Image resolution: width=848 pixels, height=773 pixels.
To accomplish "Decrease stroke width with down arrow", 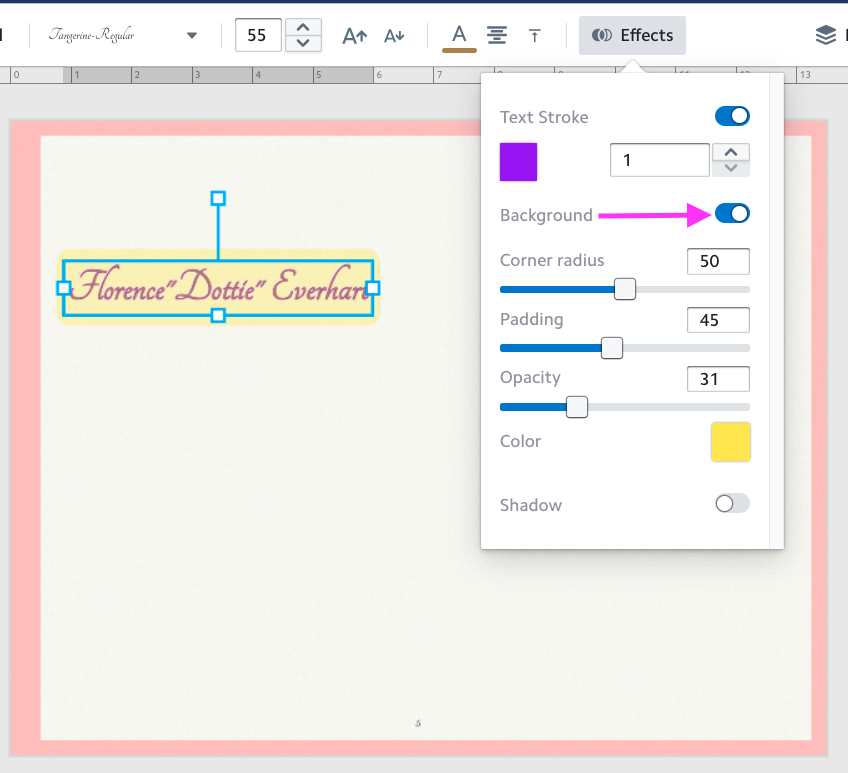I will pos(731,168).
